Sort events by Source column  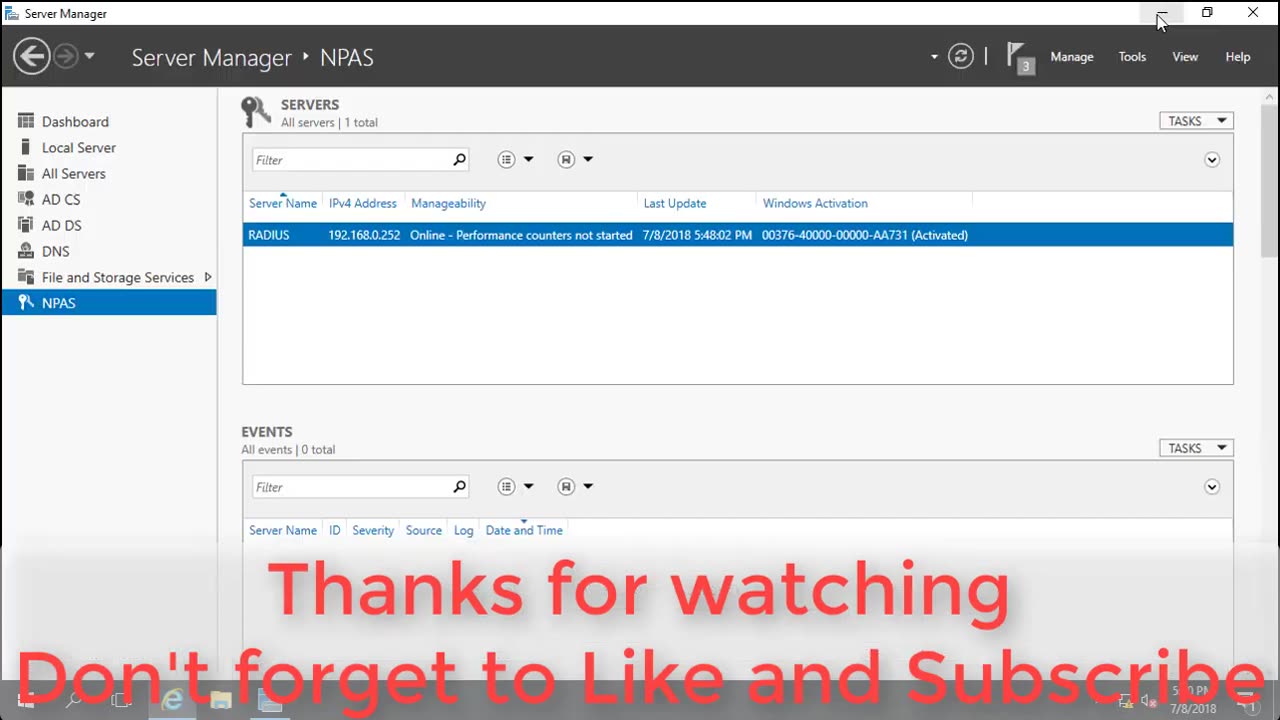coord(424,530)
